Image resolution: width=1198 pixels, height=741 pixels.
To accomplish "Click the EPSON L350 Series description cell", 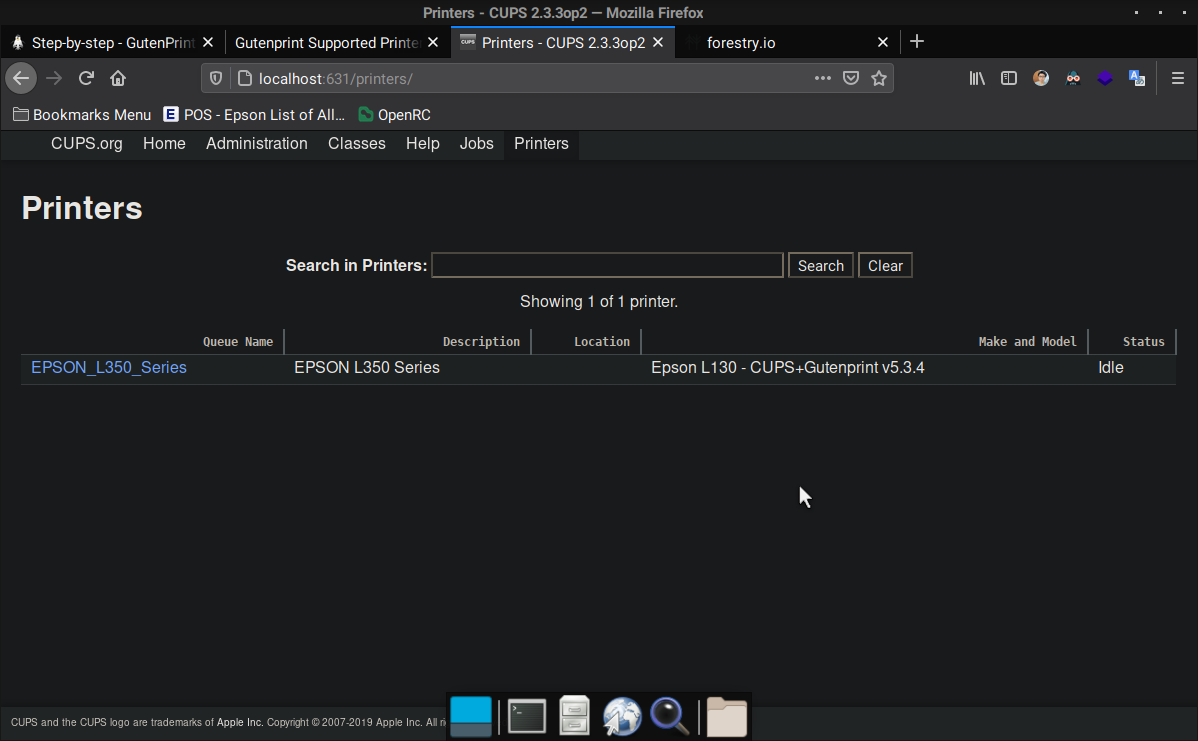I will point(367,367).
